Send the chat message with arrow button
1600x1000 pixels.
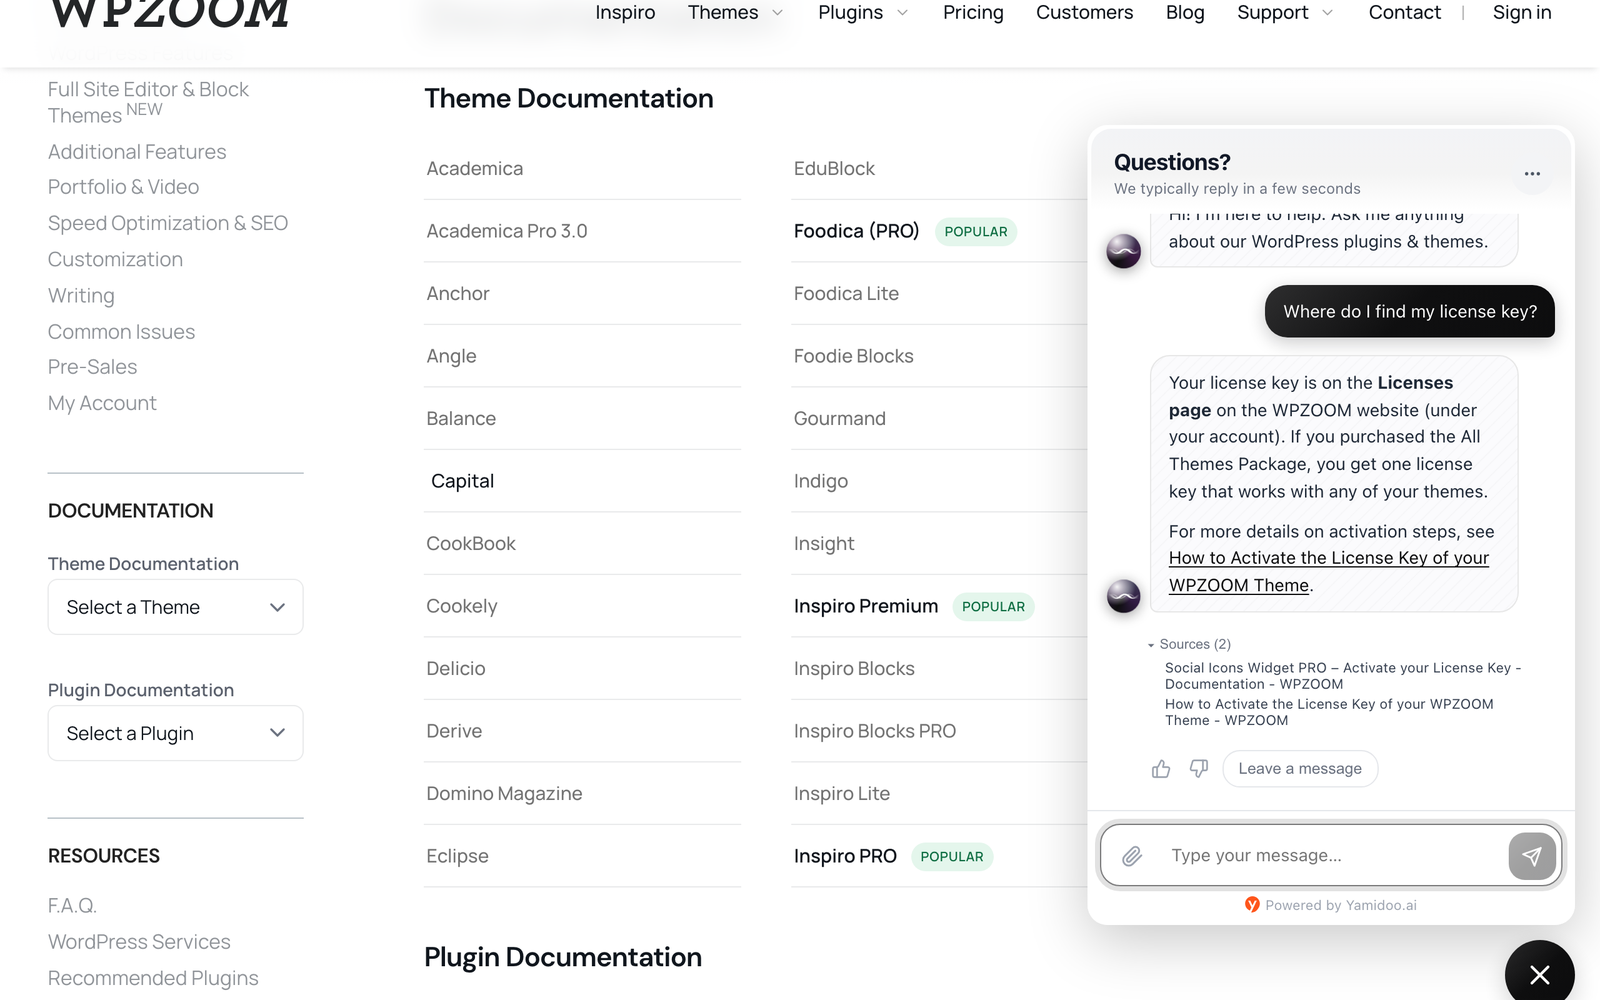pyautogui.click(x=1532, y=856)
